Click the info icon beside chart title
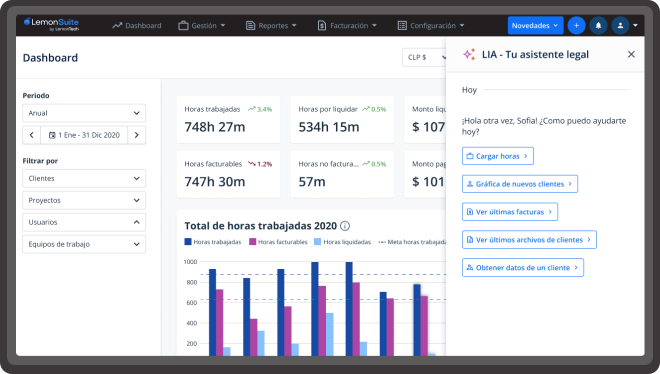Image resolution: width=660 pixels, height=374 pixels. click(345, 226)
